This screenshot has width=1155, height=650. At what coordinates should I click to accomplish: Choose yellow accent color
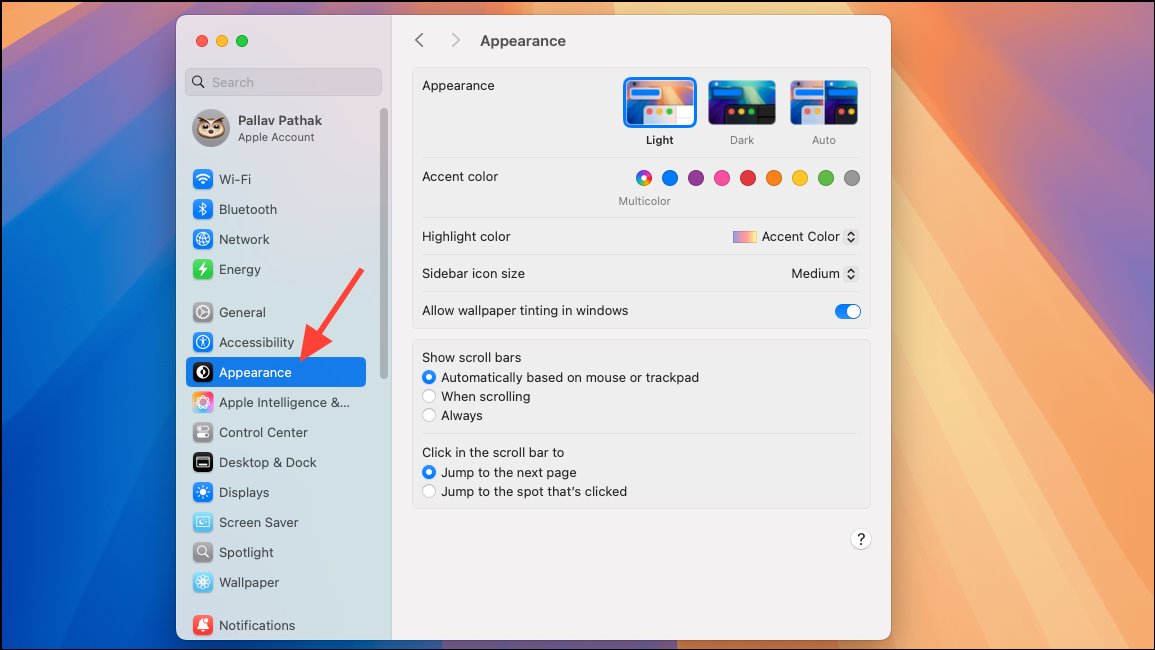coord(800,178)
